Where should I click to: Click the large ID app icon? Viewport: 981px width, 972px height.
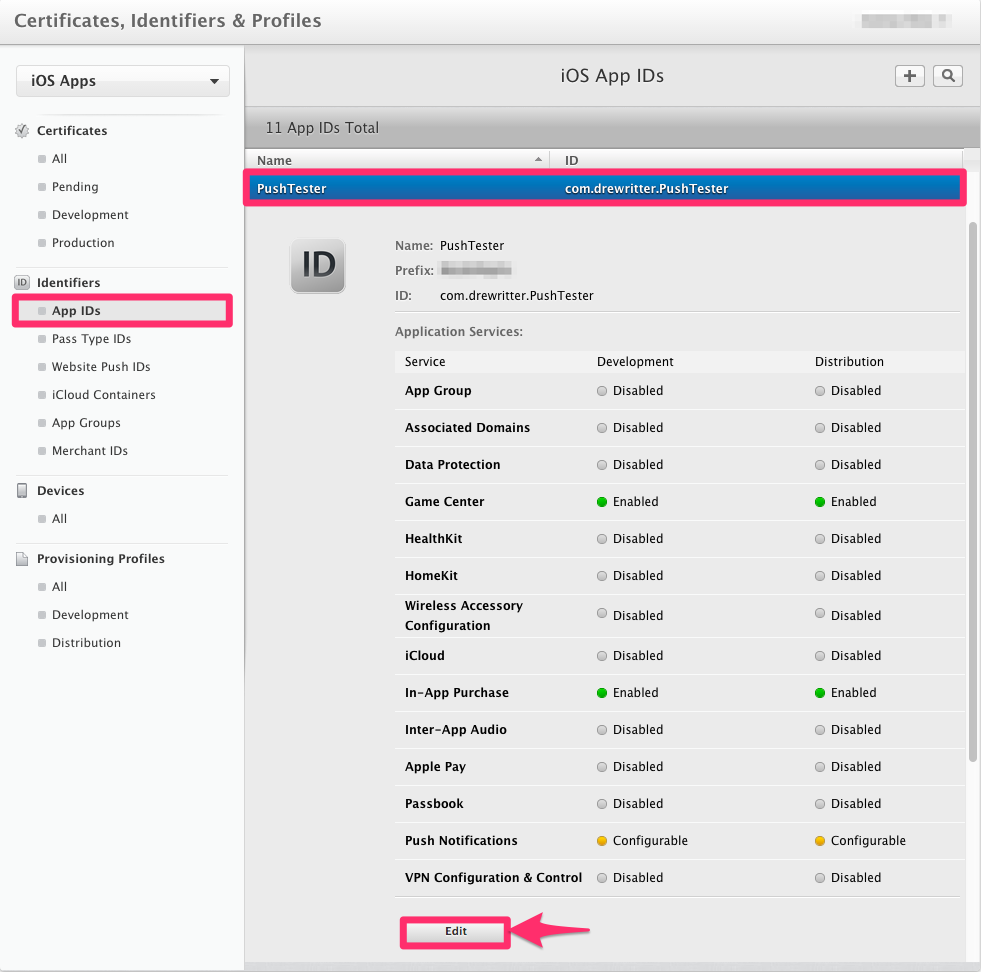[318, 266]
